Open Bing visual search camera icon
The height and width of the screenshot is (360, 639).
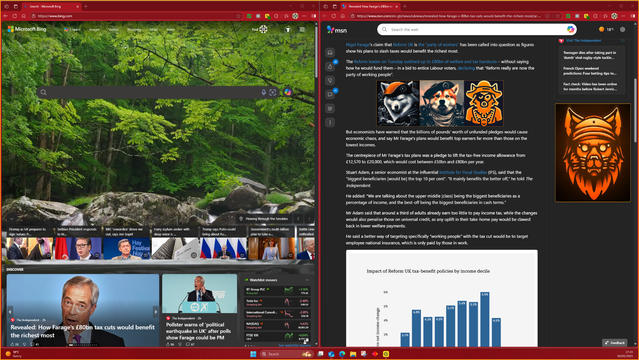[x=273, y=93]
